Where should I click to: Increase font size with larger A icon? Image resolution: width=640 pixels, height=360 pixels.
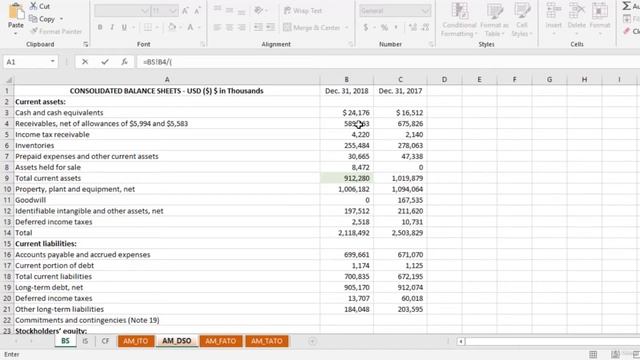pyautogui.click(x=185, y=11)
